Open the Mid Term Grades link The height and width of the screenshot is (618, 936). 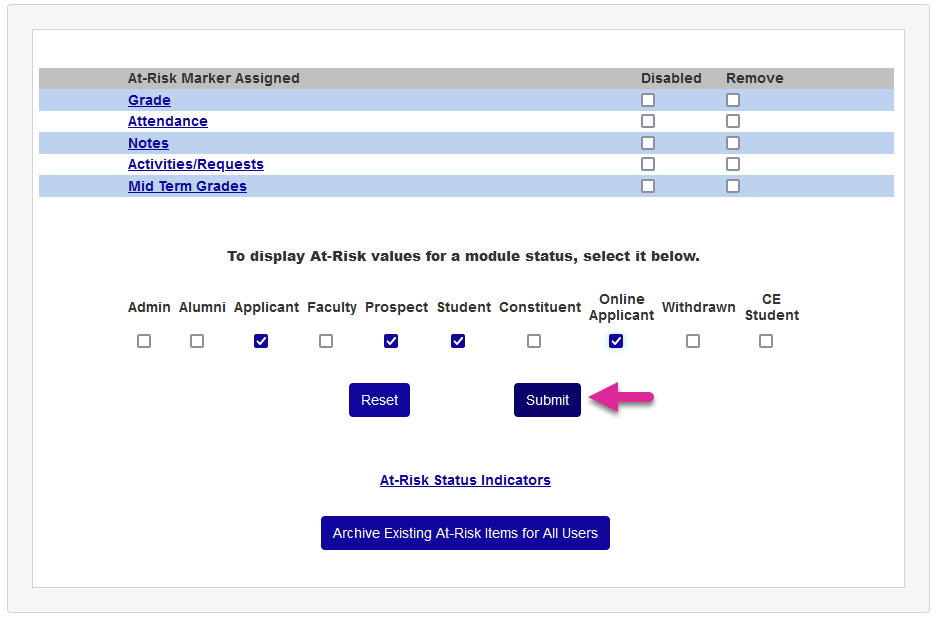[x=187, y=186]
